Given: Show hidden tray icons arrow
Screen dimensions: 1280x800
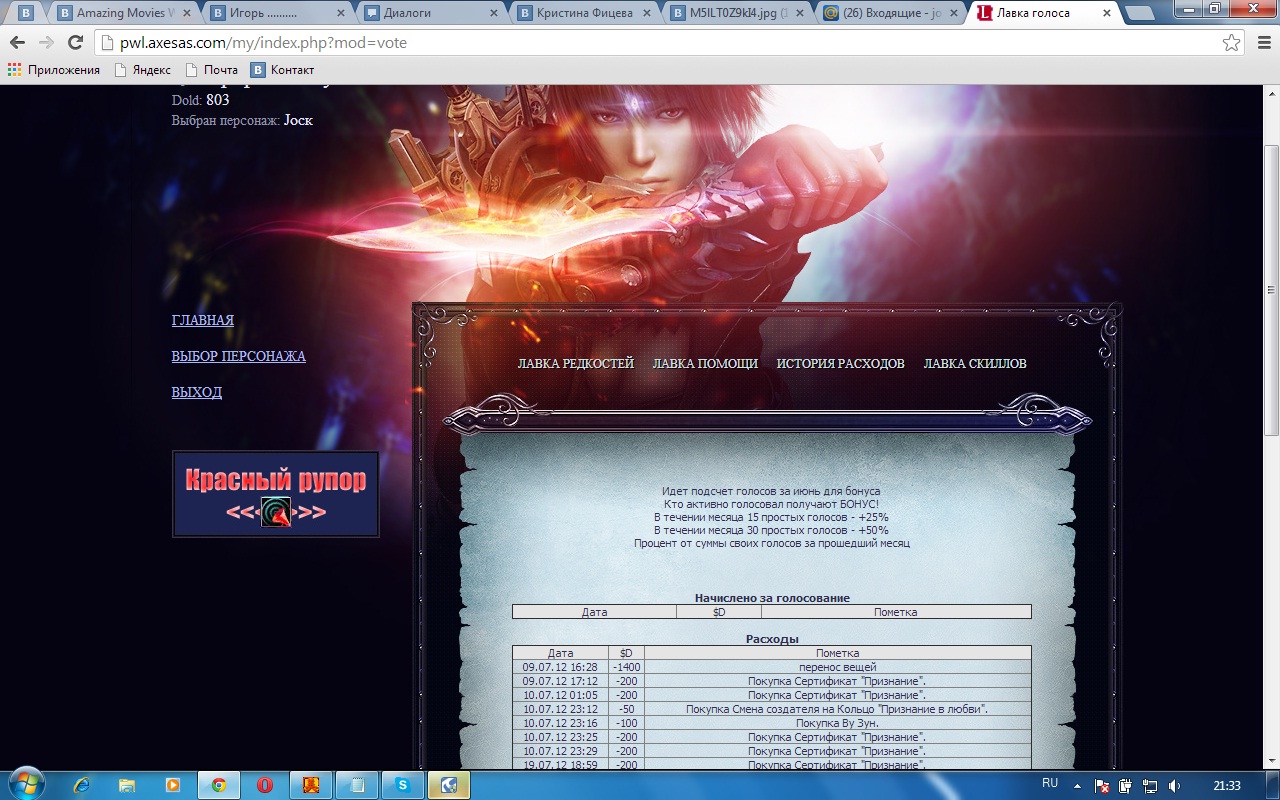Looking at the screenshot, I should pyautogui.click(x=1079, y=785).
